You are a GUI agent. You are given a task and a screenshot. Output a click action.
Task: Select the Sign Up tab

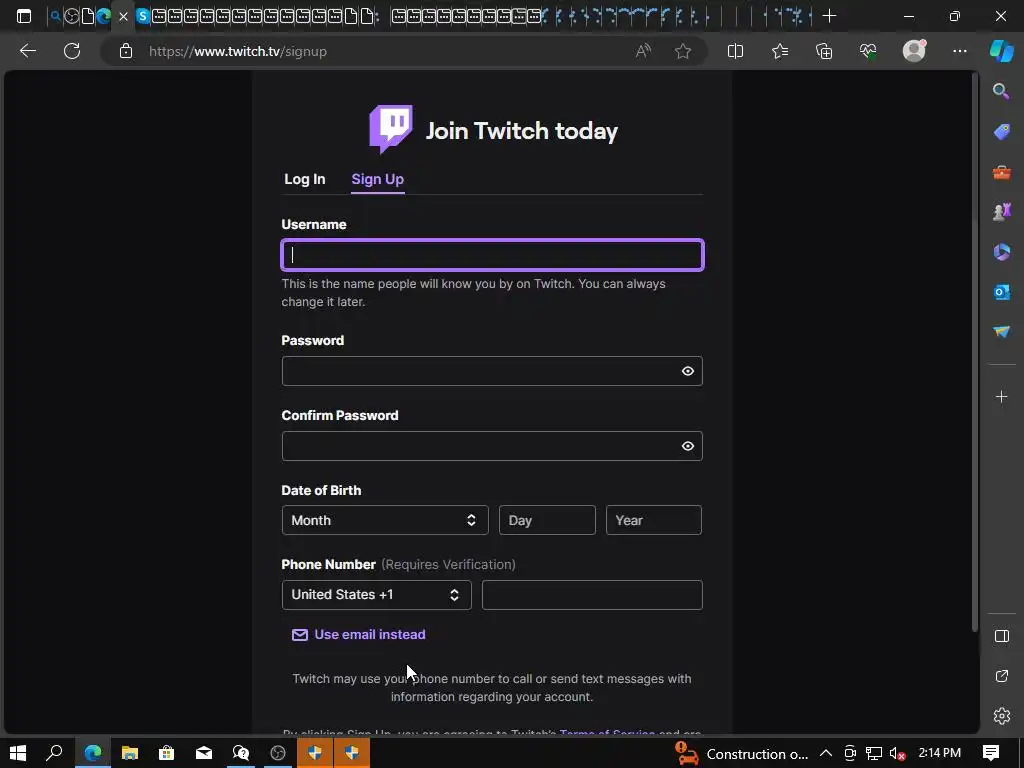click(x=377, y=179)
